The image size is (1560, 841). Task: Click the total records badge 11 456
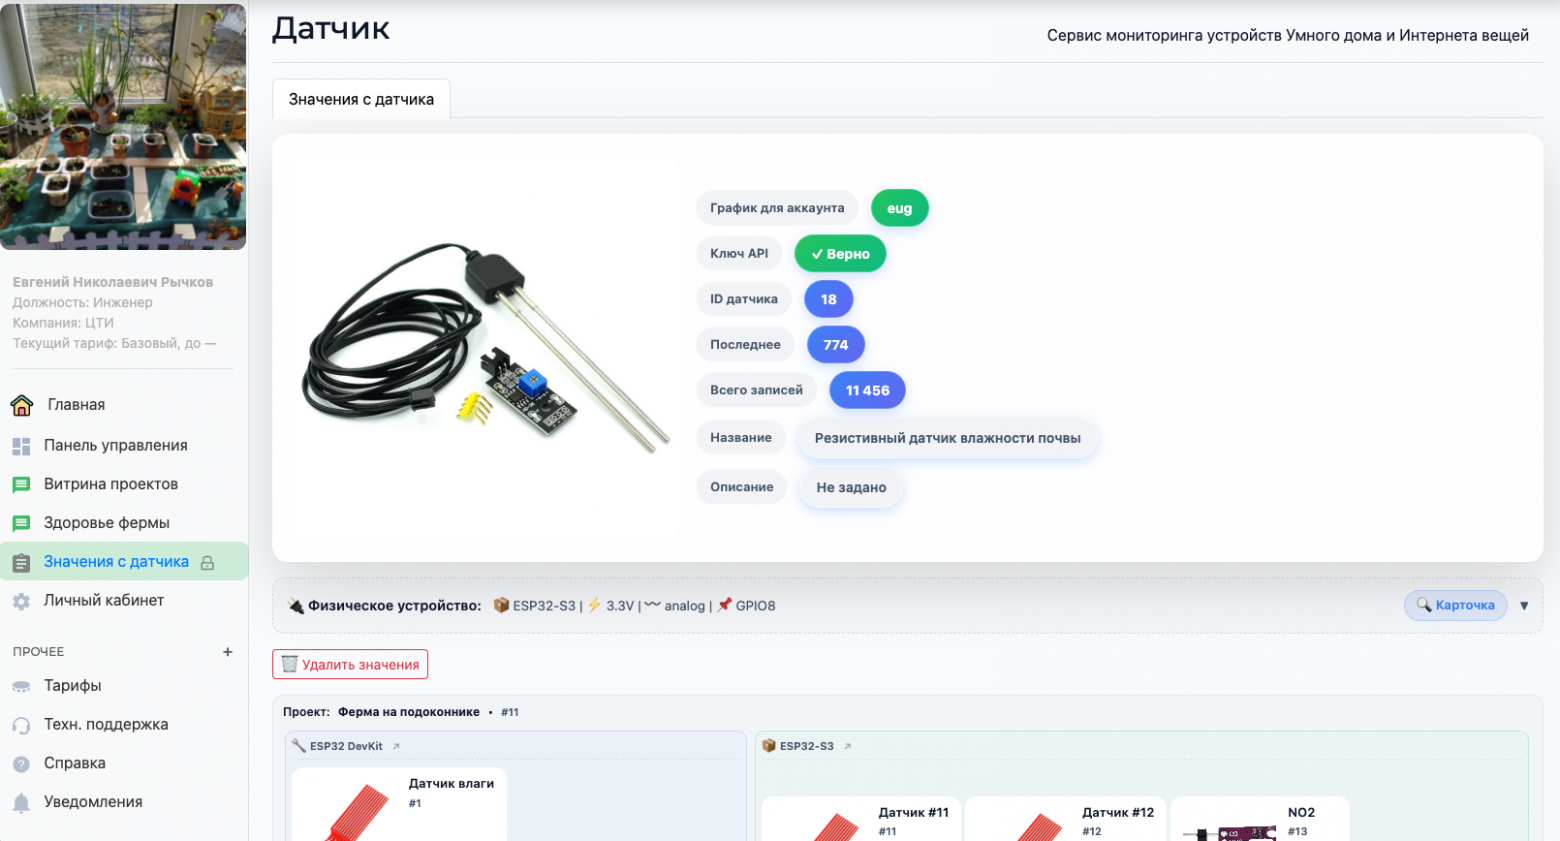tap(868, 390)
